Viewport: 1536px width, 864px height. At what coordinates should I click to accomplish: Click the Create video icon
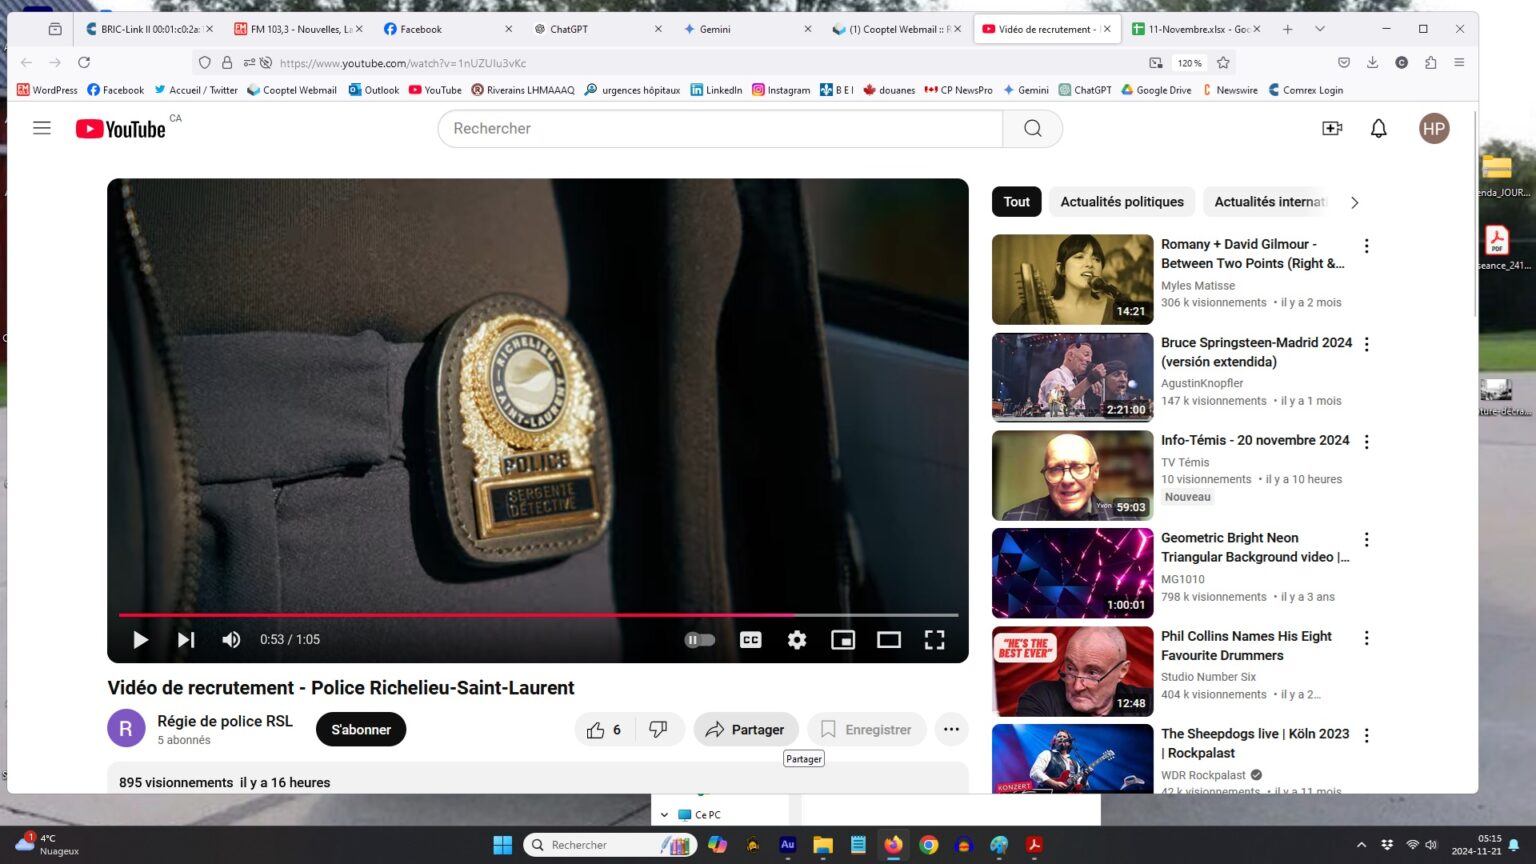coord(1332,128)
